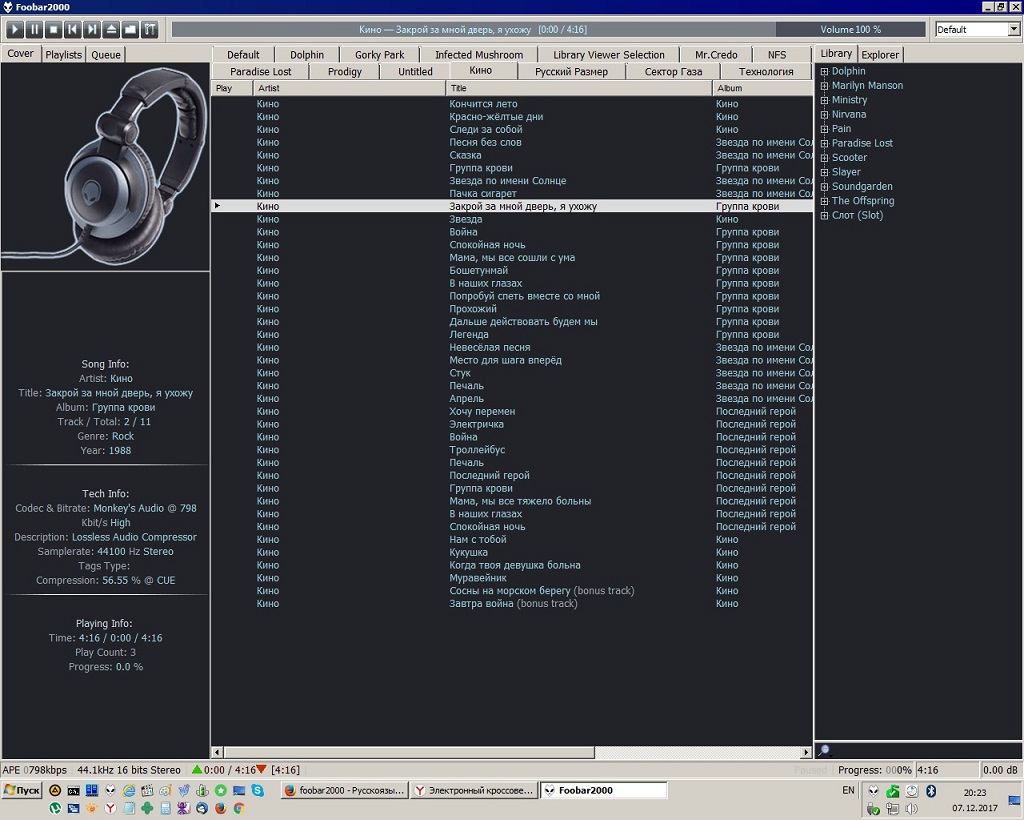
Task: Click the Eject/Open icon in toolbar
Action: 110,30
